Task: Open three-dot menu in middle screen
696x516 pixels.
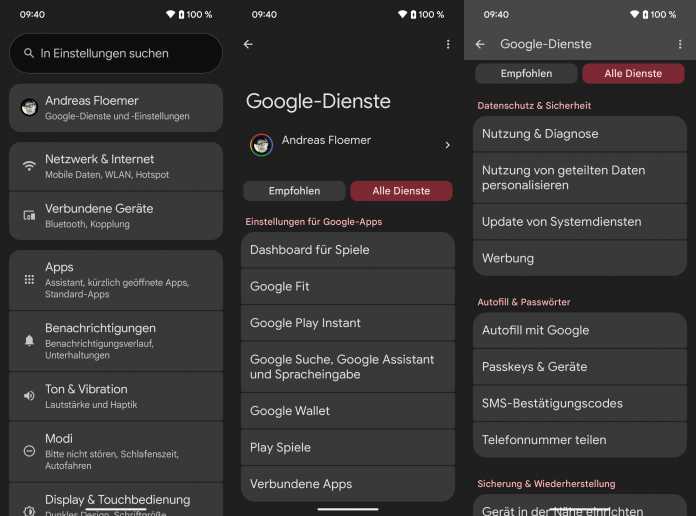Action: tap(448, 44)
